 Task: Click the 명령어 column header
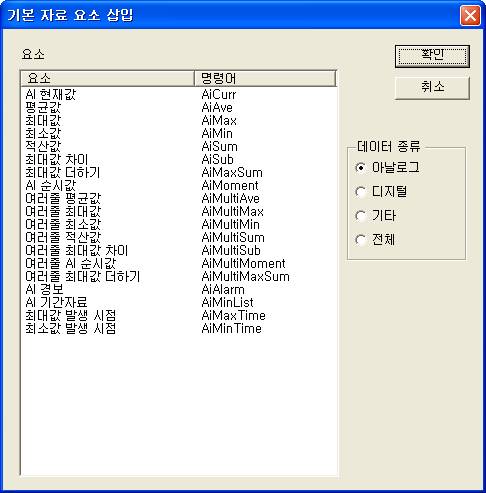point(265,79)
